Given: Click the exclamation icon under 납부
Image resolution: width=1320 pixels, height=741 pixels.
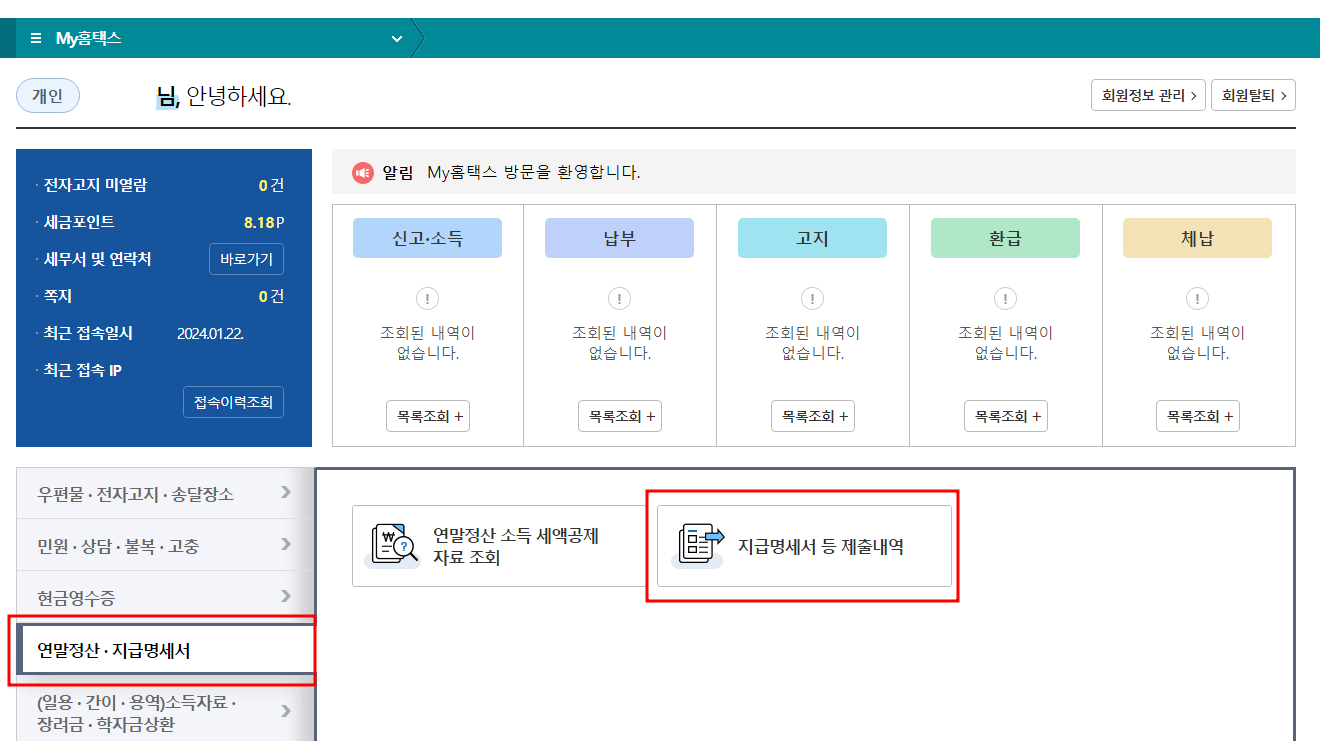Looking at the screenshot, I should (x=619, y=298).
